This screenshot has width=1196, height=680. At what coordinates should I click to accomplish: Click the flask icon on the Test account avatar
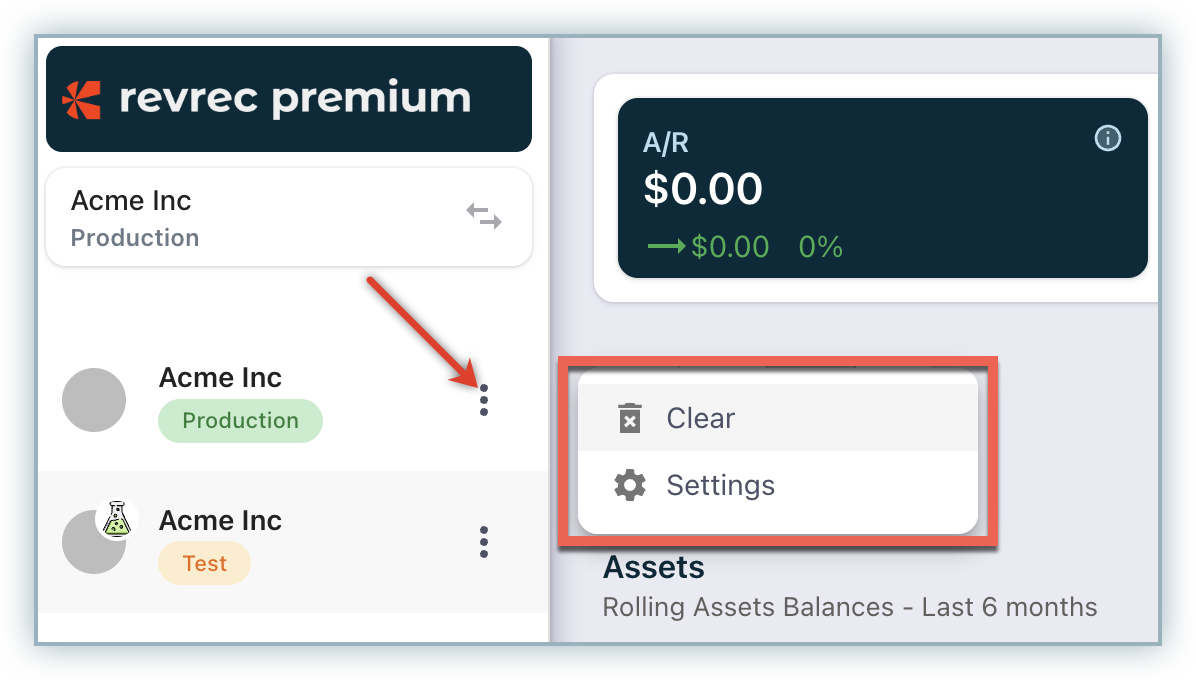click(x=117, y=520)
